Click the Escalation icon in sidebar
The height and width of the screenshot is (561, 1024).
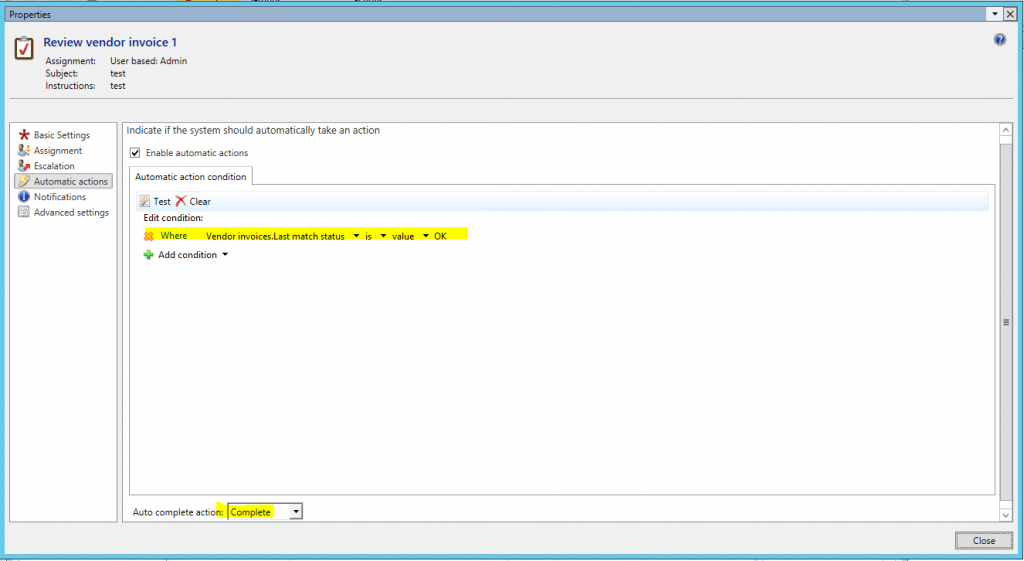click(24, 166)
